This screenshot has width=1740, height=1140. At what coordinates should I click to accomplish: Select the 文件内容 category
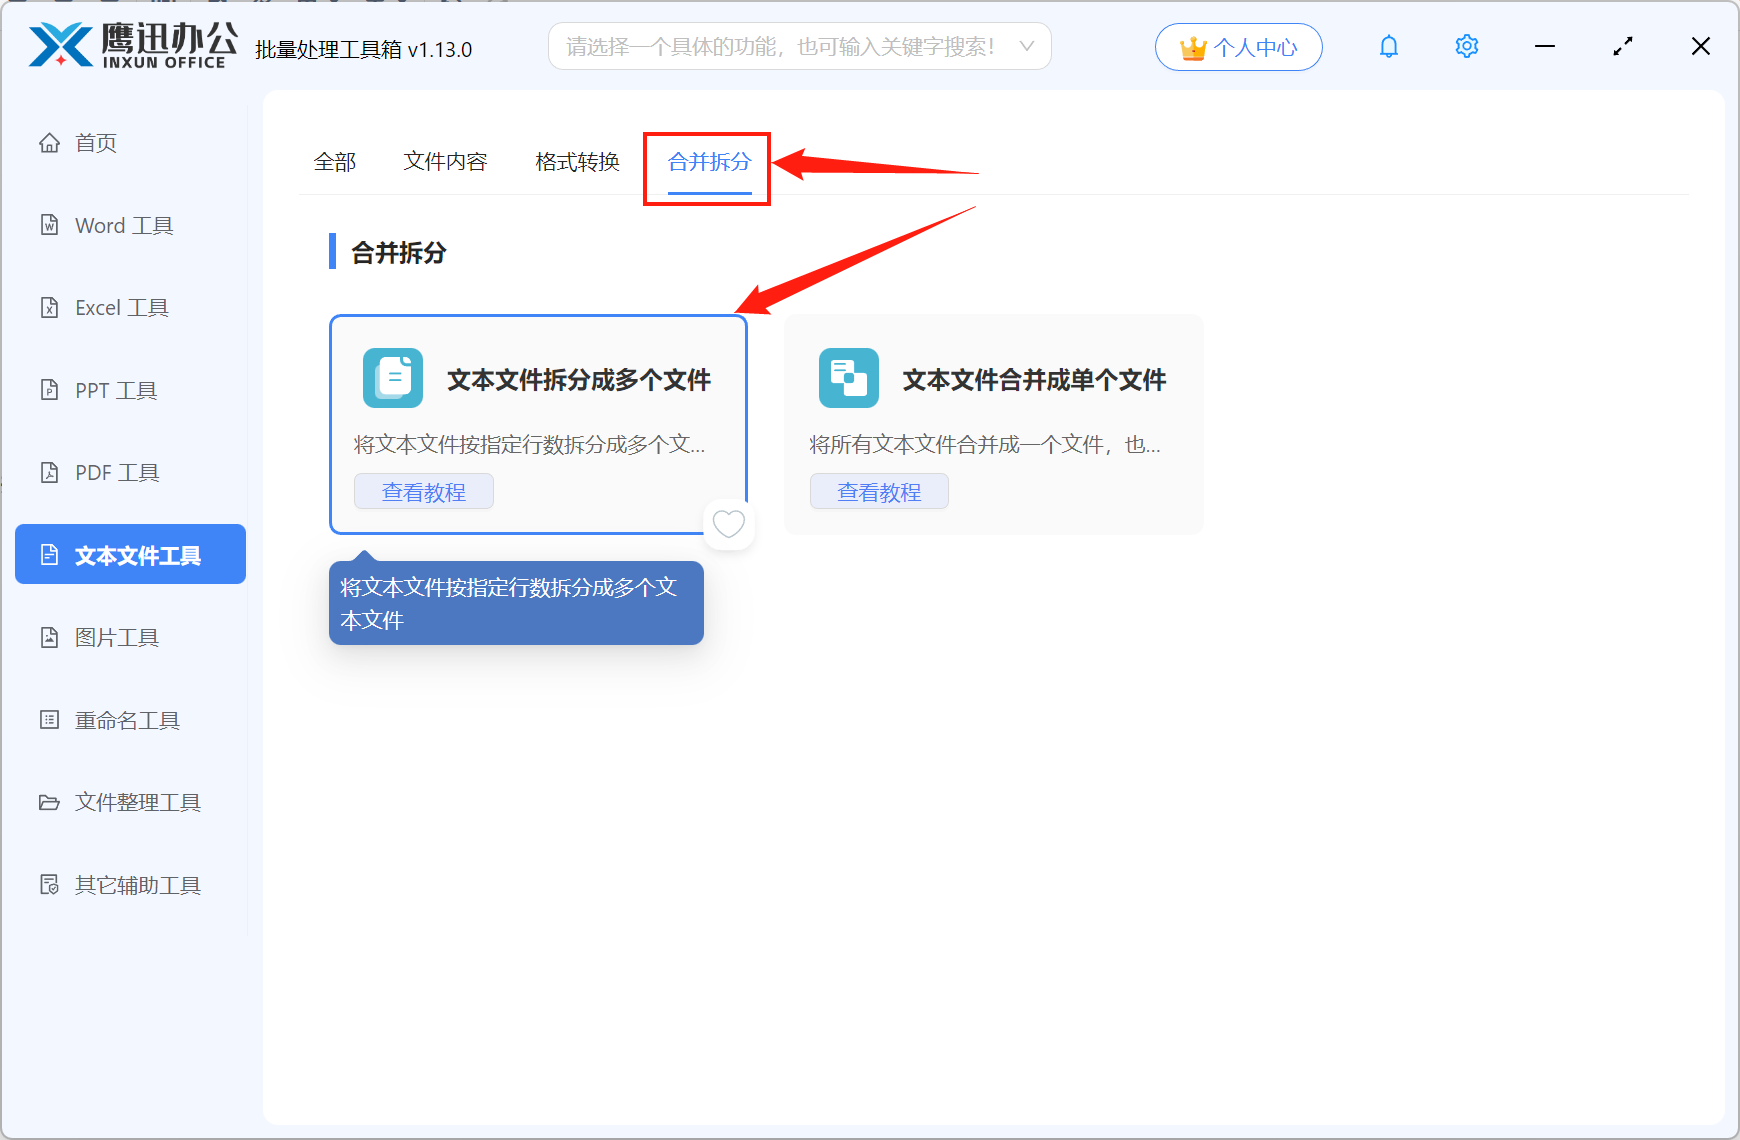(x=445, y=162)
